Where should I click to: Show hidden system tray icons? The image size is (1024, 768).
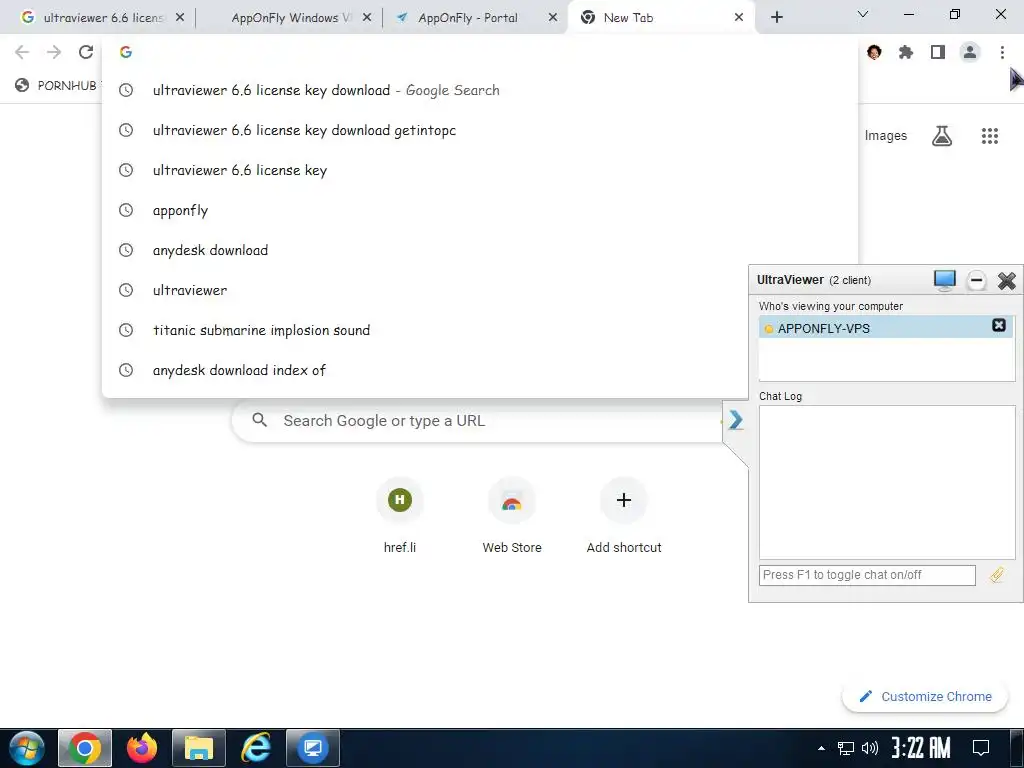click(x=821, y=748)
